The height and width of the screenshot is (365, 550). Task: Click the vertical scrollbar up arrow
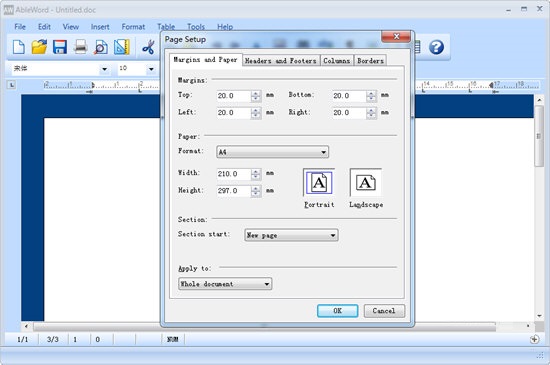[x=539, y=100]
